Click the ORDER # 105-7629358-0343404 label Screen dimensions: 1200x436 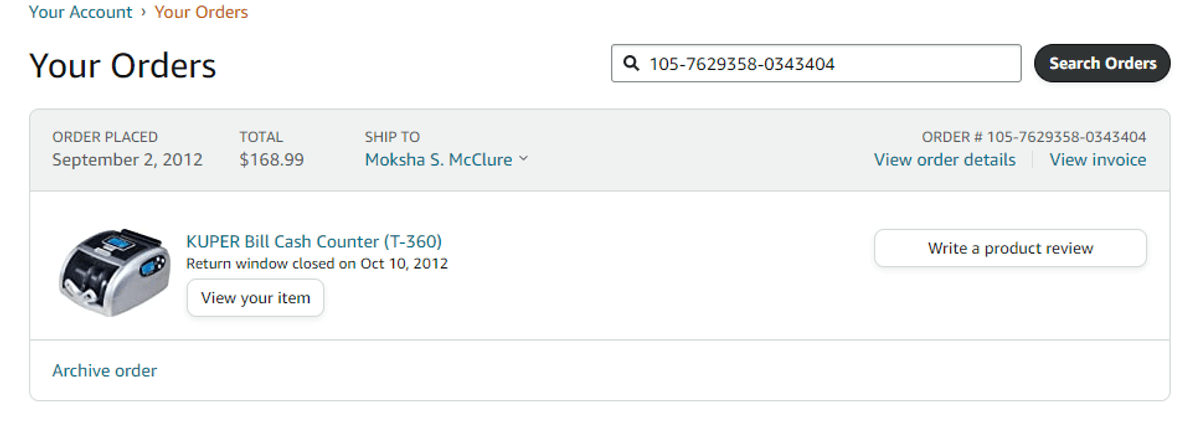pyautogui.click(x=1034, y=137)
